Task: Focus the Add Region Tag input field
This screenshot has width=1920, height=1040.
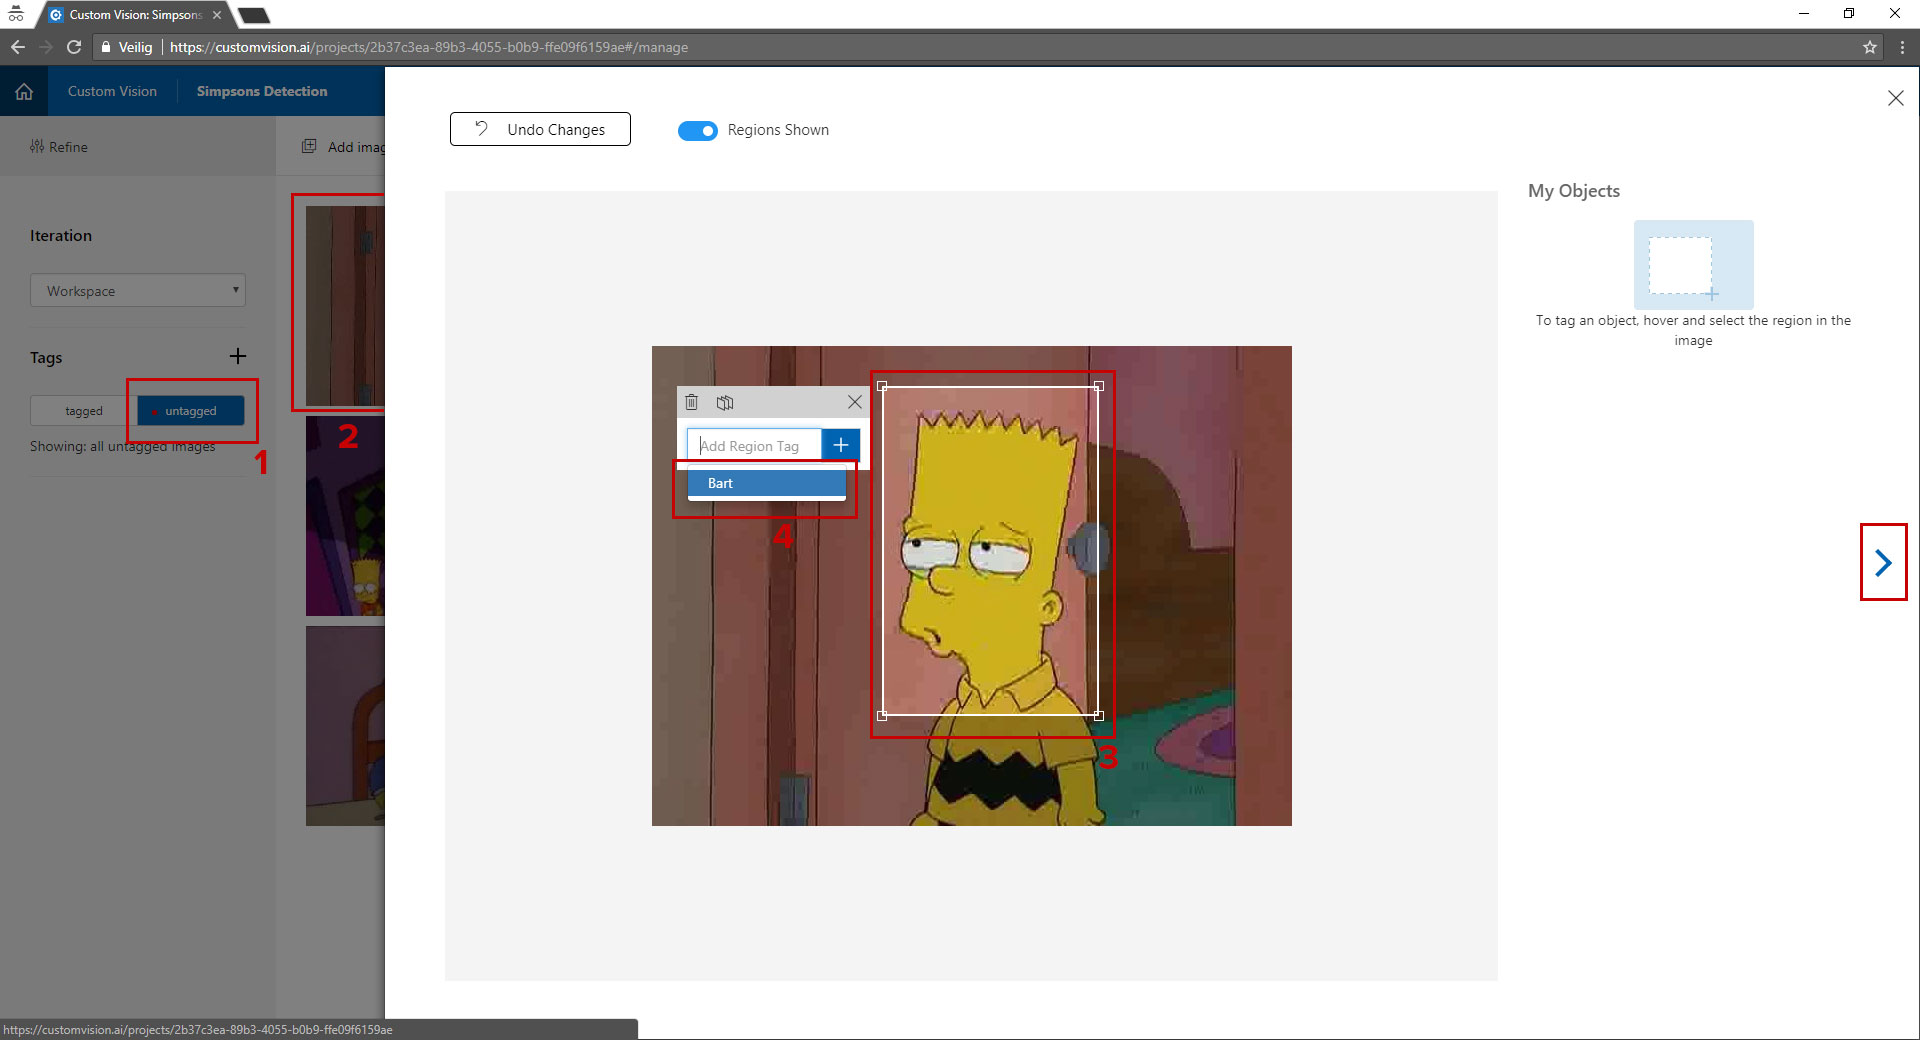Action: (x=754, y=445)
